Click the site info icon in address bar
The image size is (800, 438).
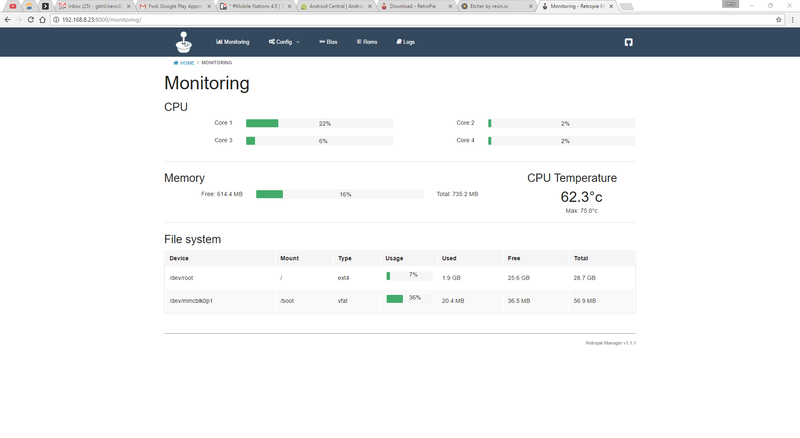click(56, 19)
